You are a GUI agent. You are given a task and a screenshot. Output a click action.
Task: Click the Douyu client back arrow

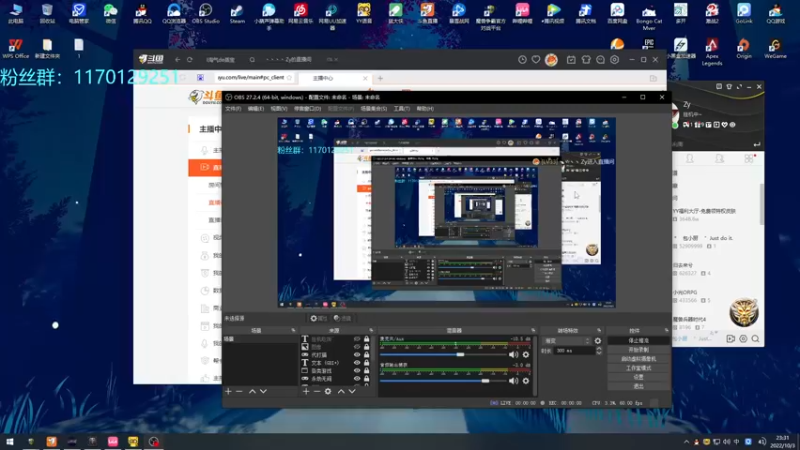tap(178, 60)
